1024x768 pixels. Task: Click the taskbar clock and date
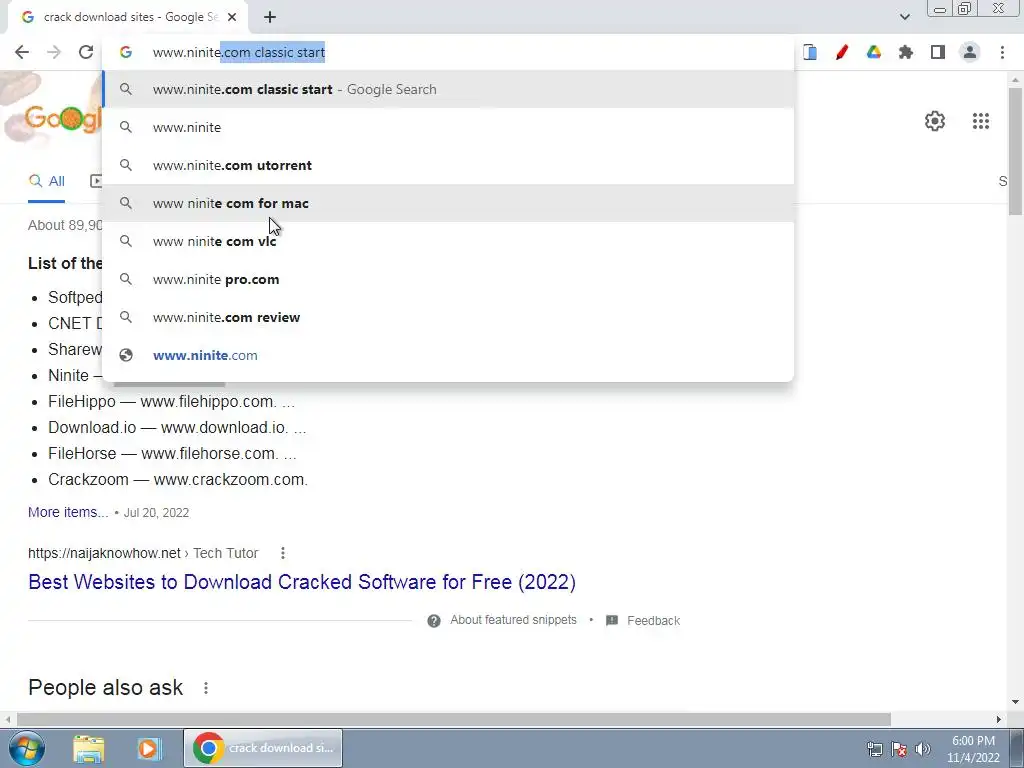[973, 749]
